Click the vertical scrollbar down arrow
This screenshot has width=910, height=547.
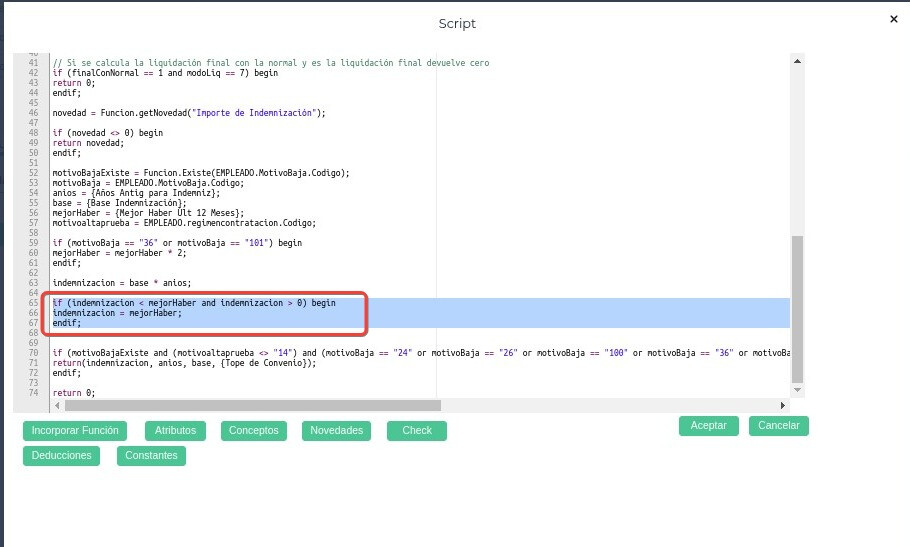coord(797,390)
